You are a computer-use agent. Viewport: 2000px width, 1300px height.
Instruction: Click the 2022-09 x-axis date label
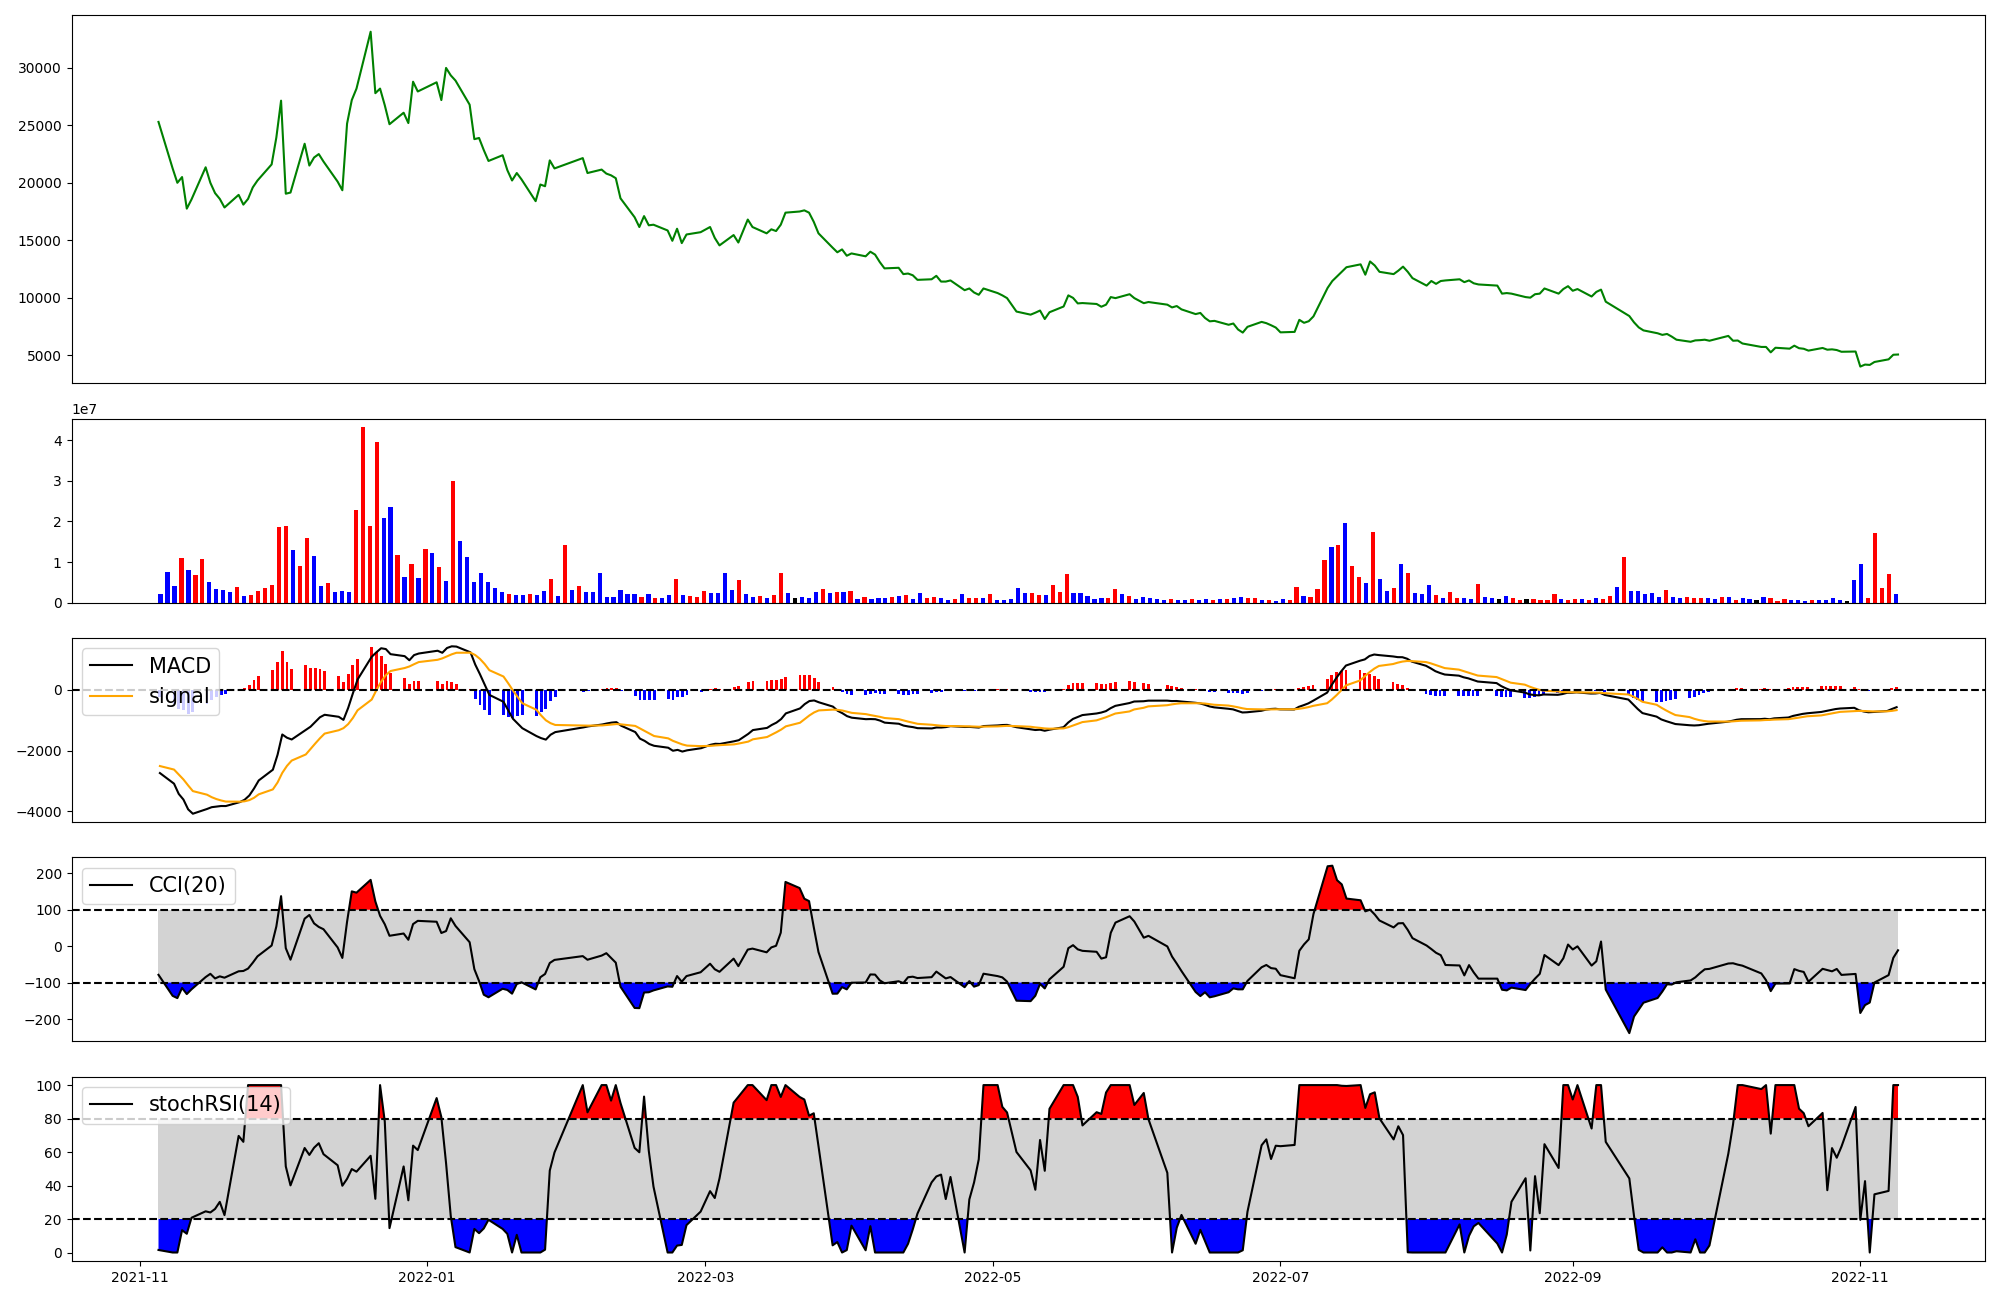1572,1277
